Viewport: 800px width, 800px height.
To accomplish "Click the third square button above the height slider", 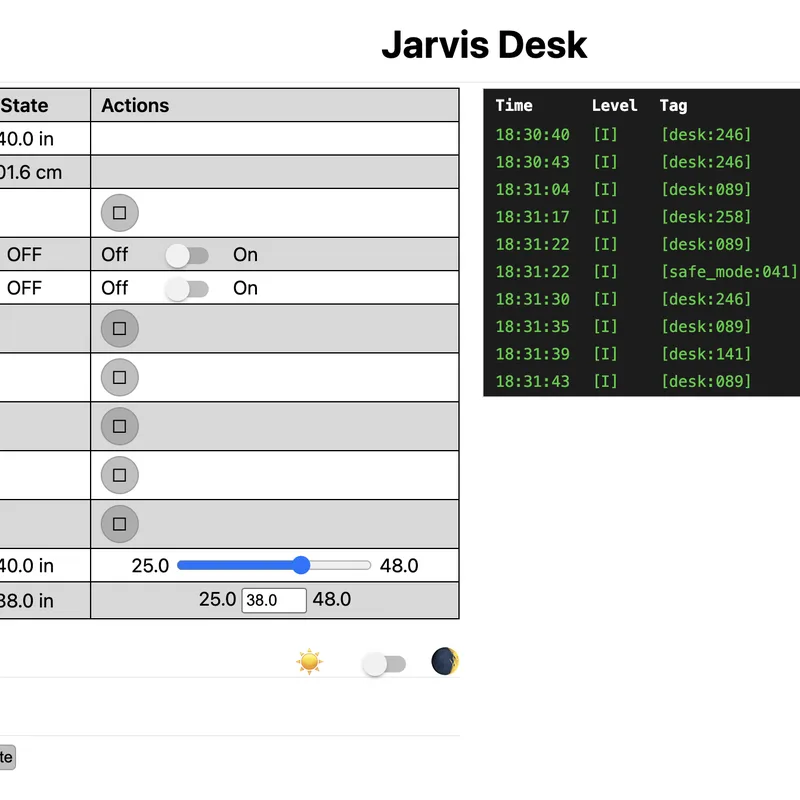I will coord(119,426).
